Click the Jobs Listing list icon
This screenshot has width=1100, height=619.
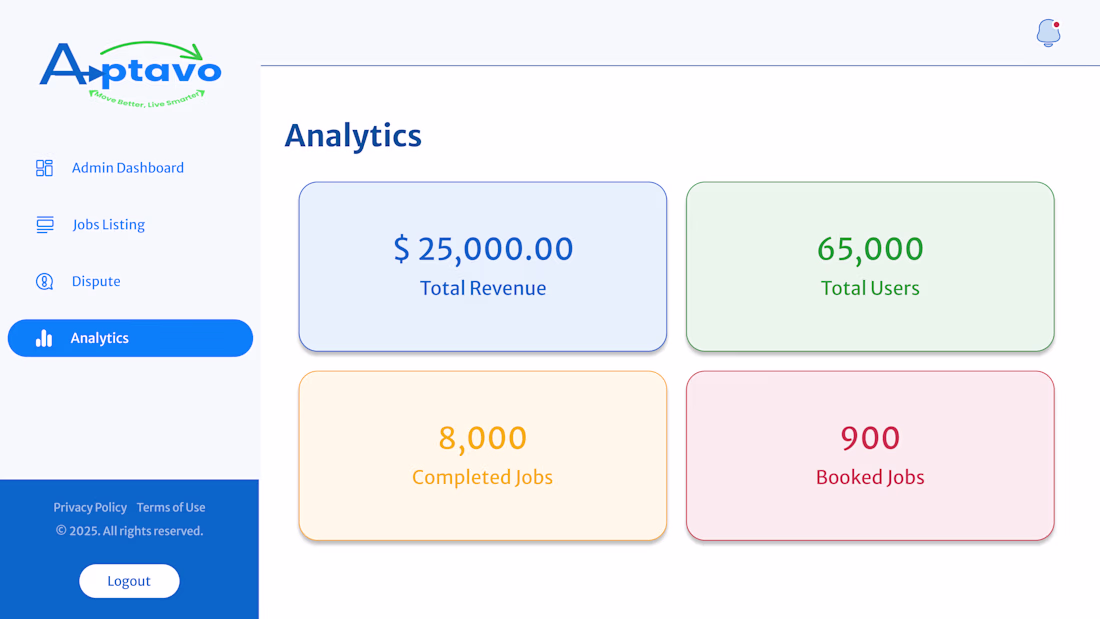45,225
